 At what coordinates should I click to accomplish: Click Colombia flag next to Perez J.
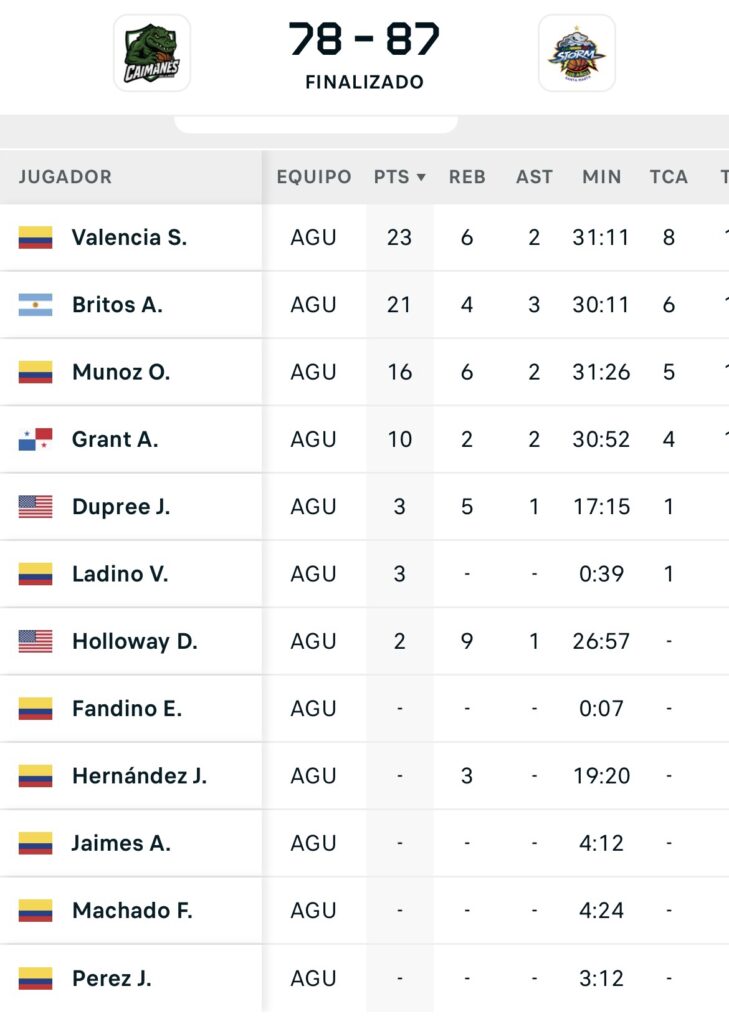35,978
